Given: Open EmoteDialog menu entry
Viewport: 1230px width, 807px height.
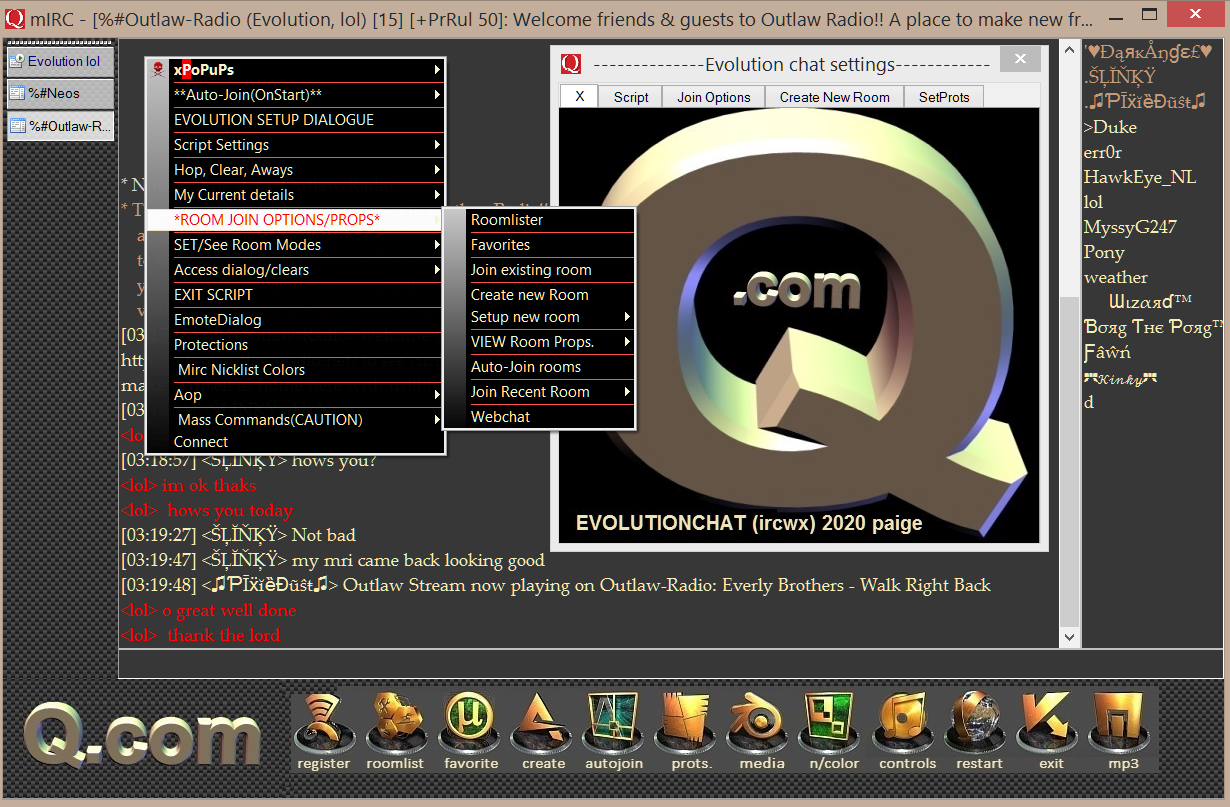Looking at the screenshot, I should click(295, 320).
